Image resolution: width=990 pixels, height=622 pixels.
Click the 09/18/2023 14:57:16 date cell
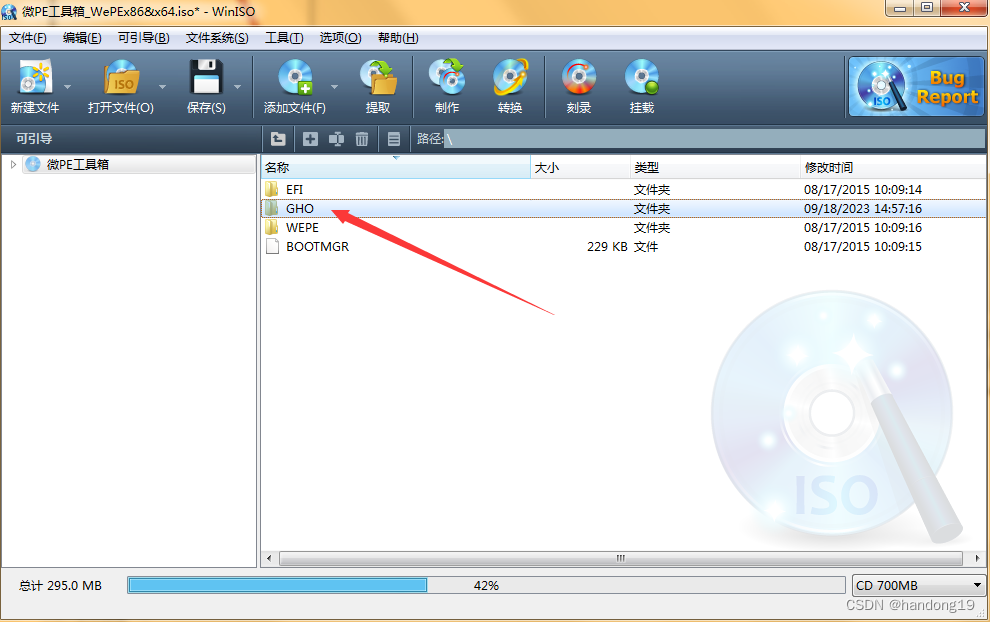862,208
